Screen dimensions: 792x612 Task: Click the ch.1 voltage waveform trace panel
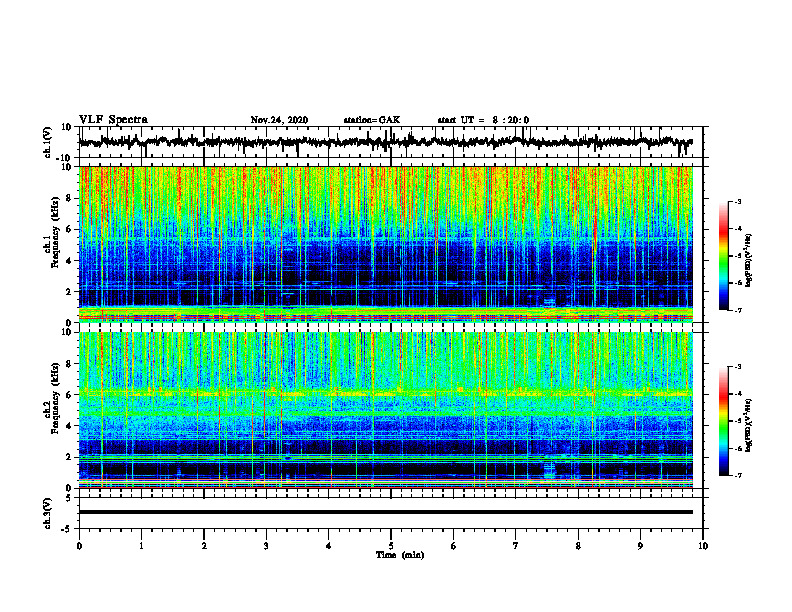click(391, 142)
